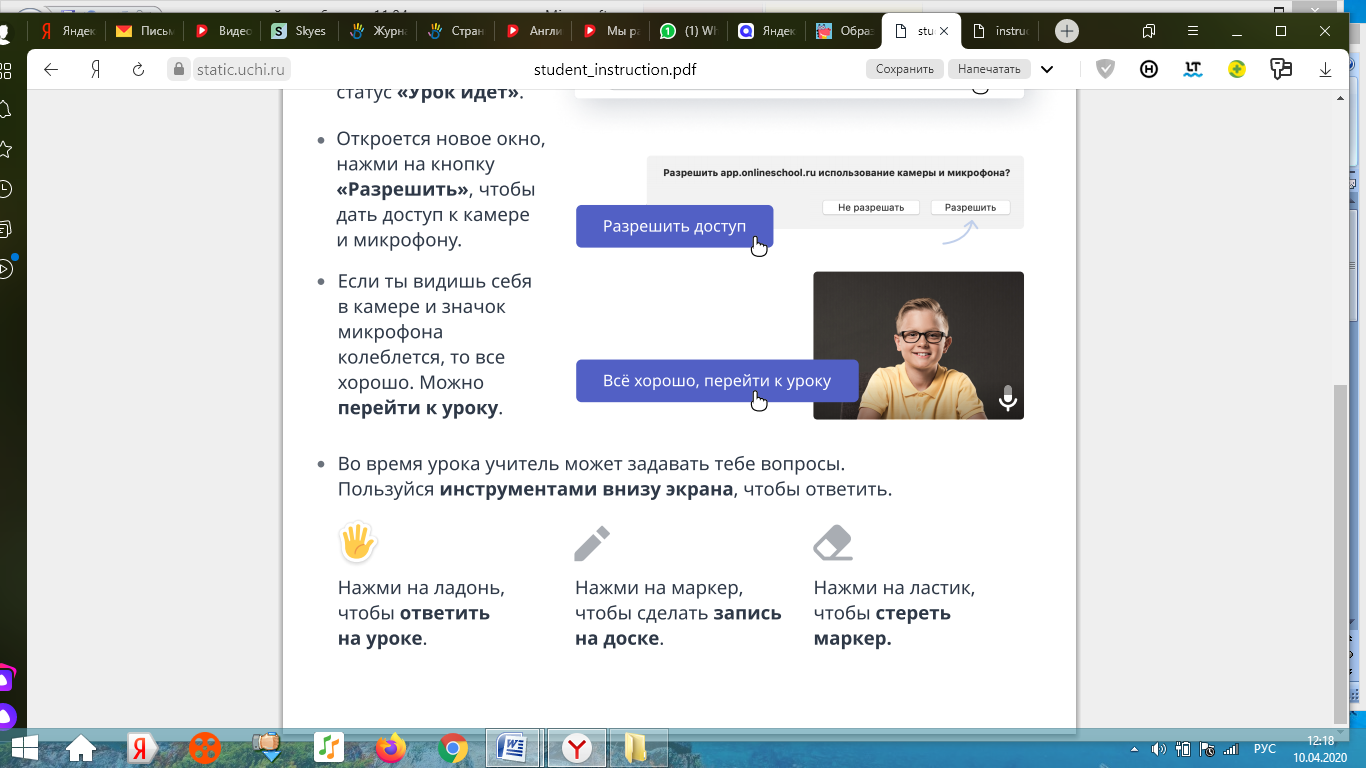Click the yellow-green round extension icon
Viewport: 1366px width, 768px height.
coord(1237,70)
